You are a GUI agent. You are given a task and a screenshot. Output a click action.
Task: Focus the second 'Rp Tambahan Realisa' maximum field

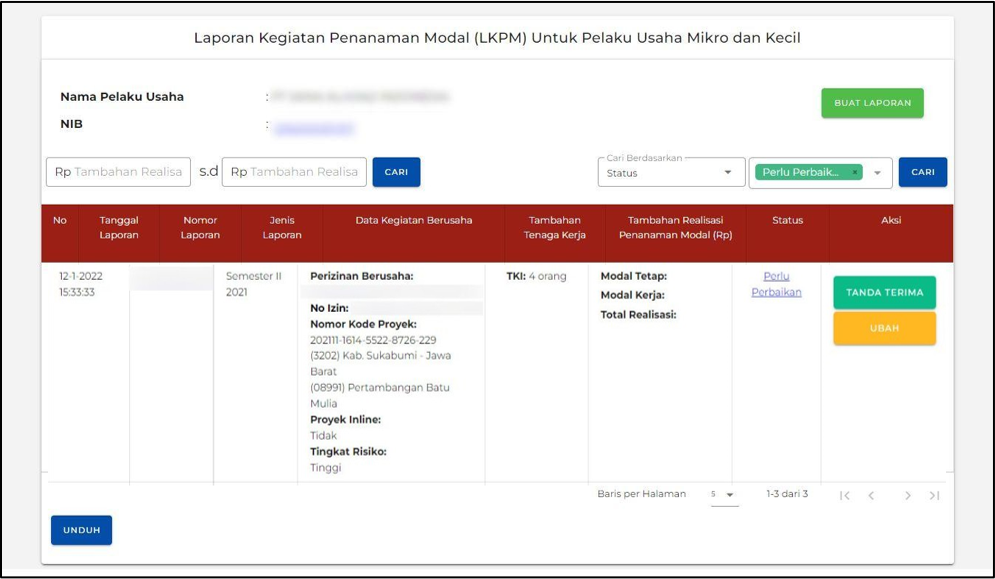click(x=294, y=172)
